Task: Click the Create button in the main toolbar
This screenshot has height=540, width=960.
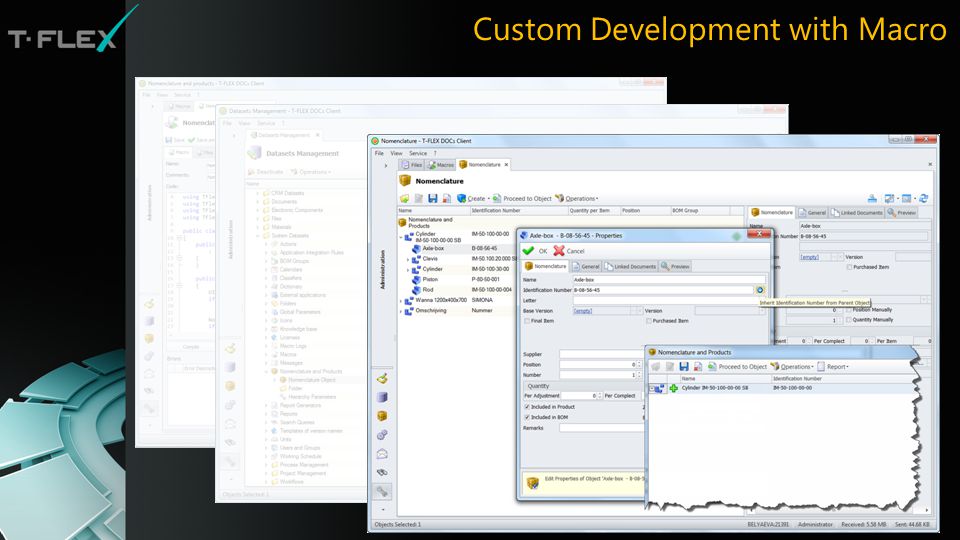Action: pos(471,198)
